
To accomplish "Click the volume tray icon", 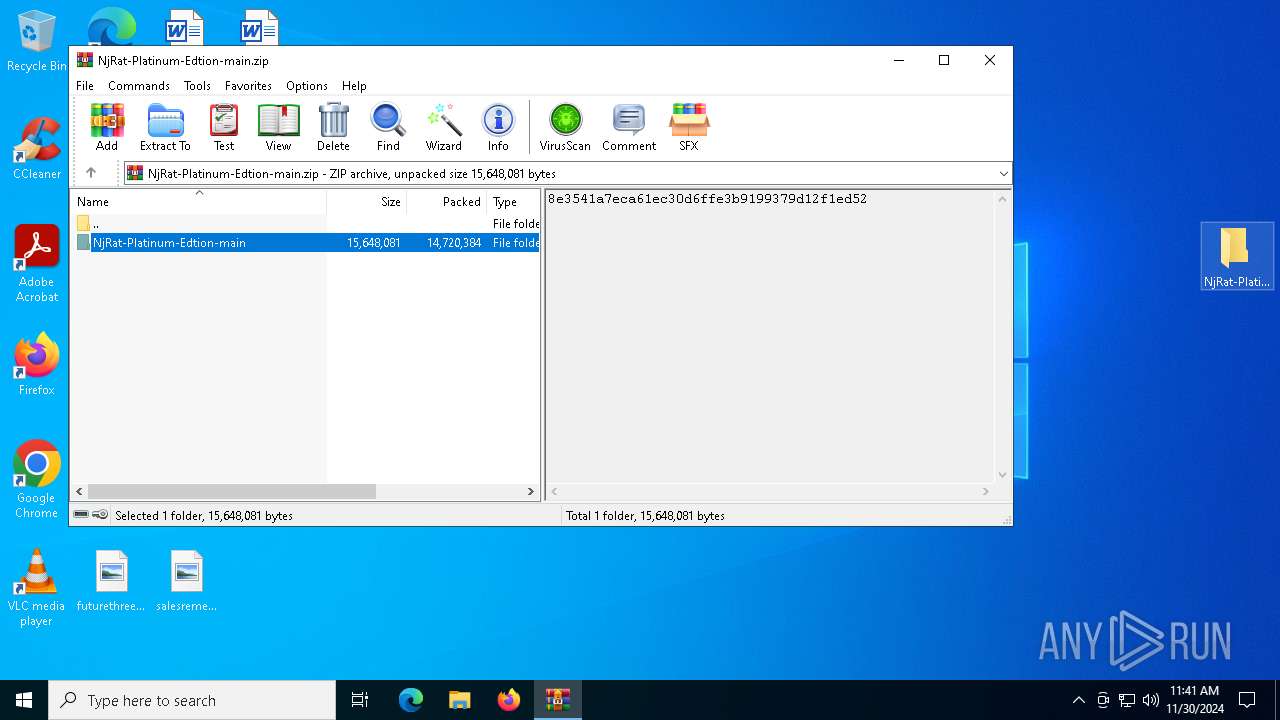I will tap(1151, 700).
